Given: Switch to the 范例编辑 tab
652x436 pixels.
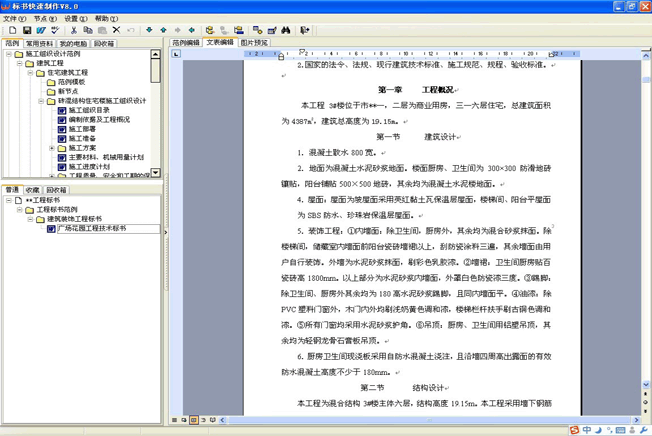Looking at the screenshot, I should click(x=186, y=43).
